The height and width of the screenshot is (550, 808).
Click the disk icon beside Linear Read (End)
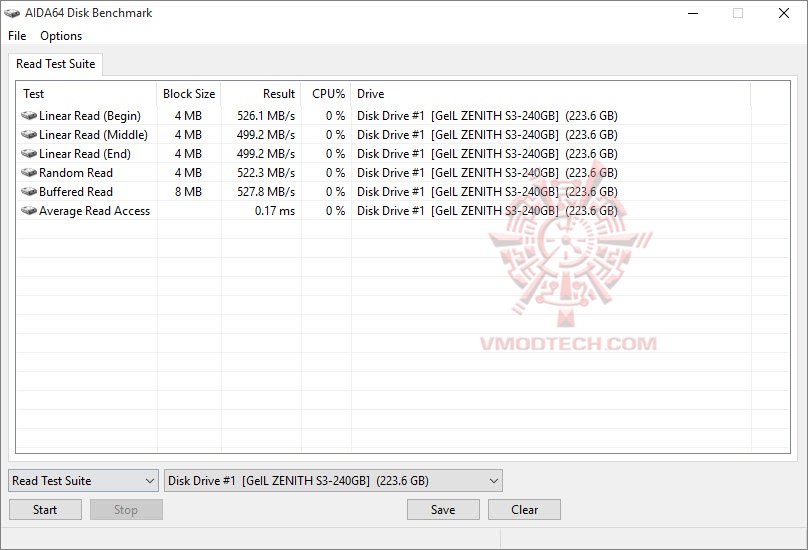[x=29, y=154]
